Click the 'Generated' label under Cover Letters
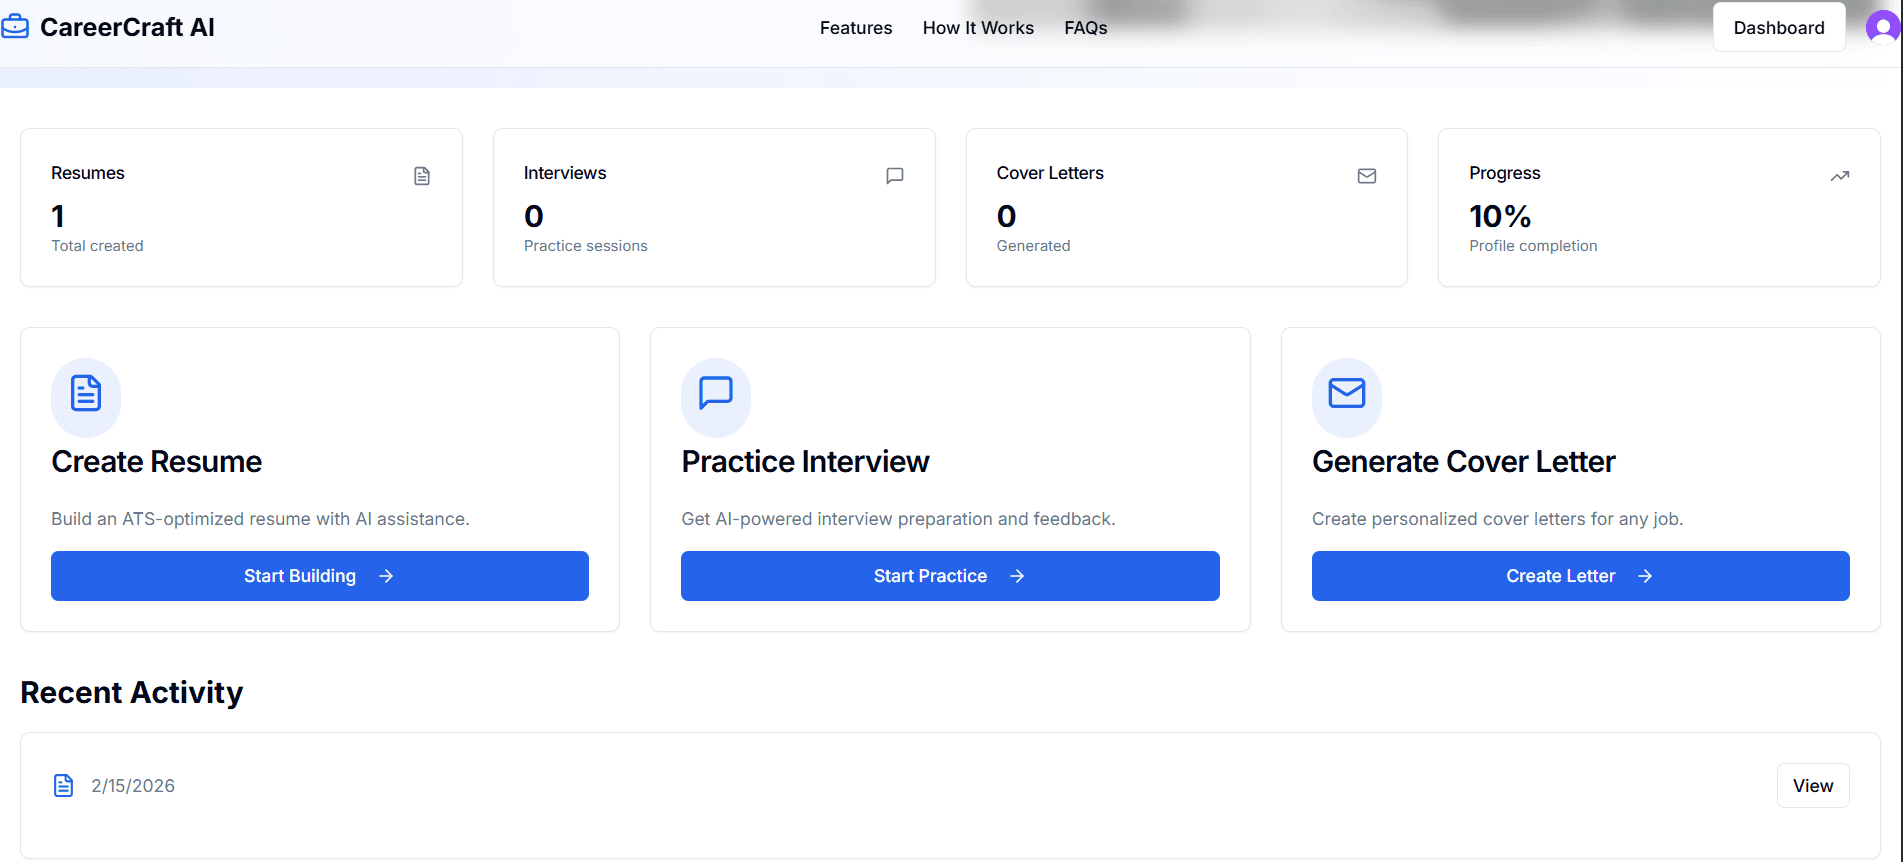 1033,246
